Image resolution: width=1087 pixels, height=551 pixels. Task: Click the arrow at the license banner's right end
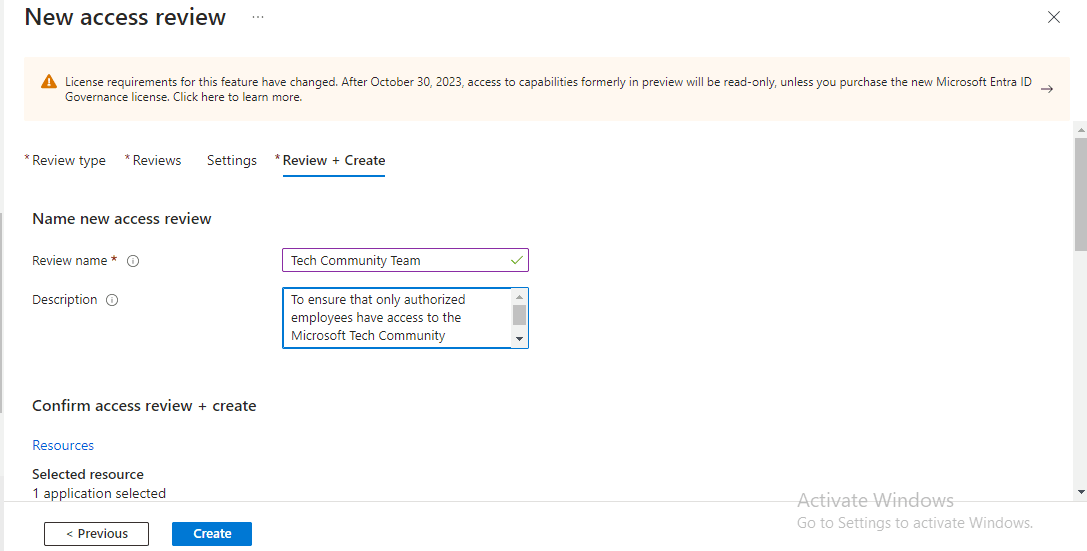pyautogui.click(x=1047, y=89)
